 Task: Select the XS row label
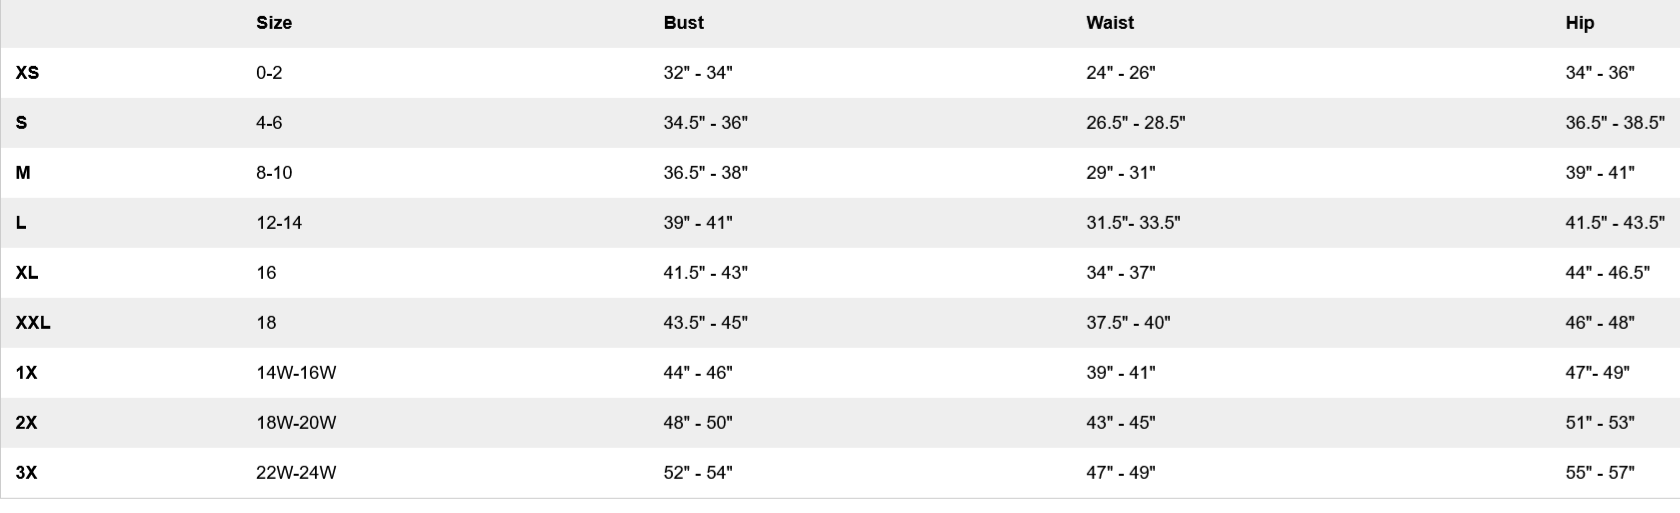tap(27, 73)
